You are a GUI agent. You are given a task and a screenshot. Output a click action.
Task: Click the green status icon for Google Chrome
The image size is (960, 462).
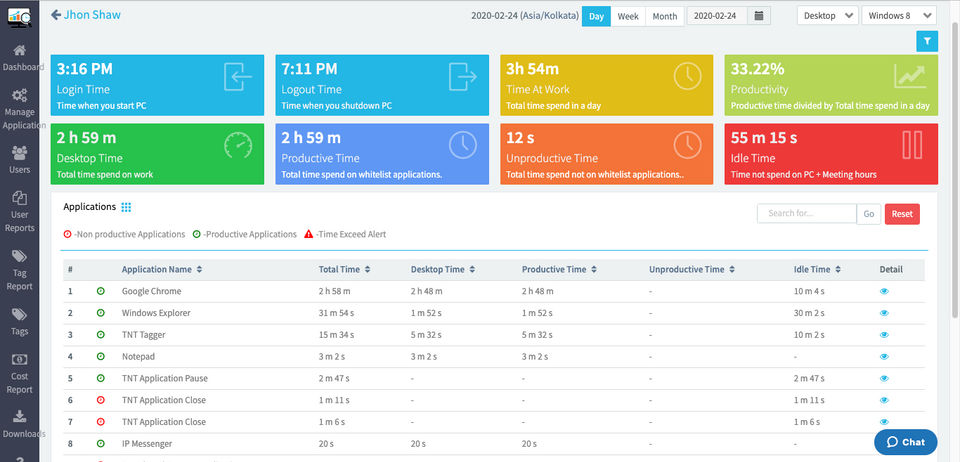pos(100,291)
